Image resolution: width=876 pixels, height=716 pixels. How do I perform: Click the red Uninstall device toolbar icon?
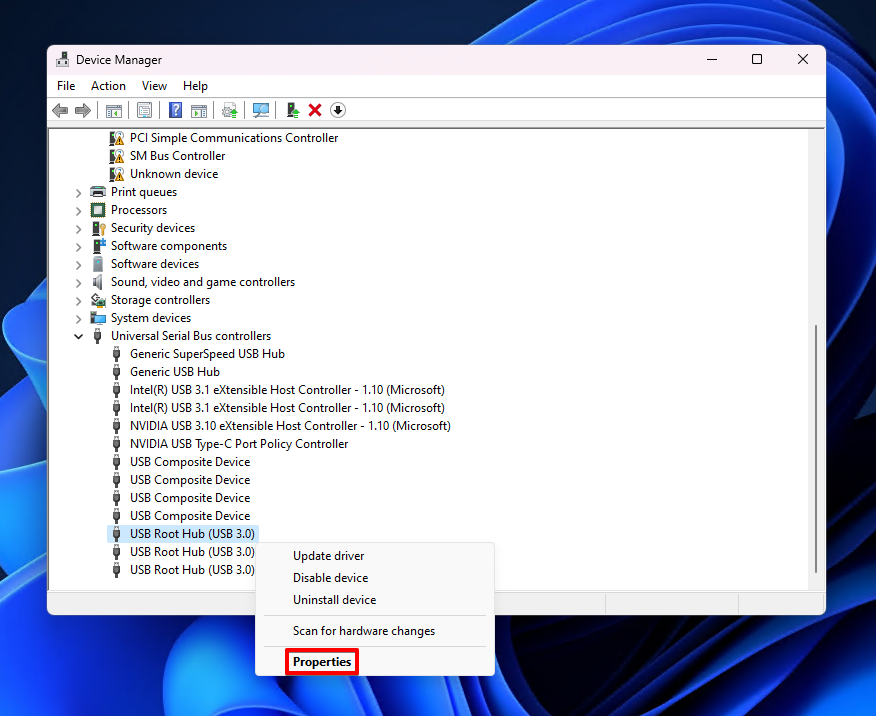click(x=313, y=110)
